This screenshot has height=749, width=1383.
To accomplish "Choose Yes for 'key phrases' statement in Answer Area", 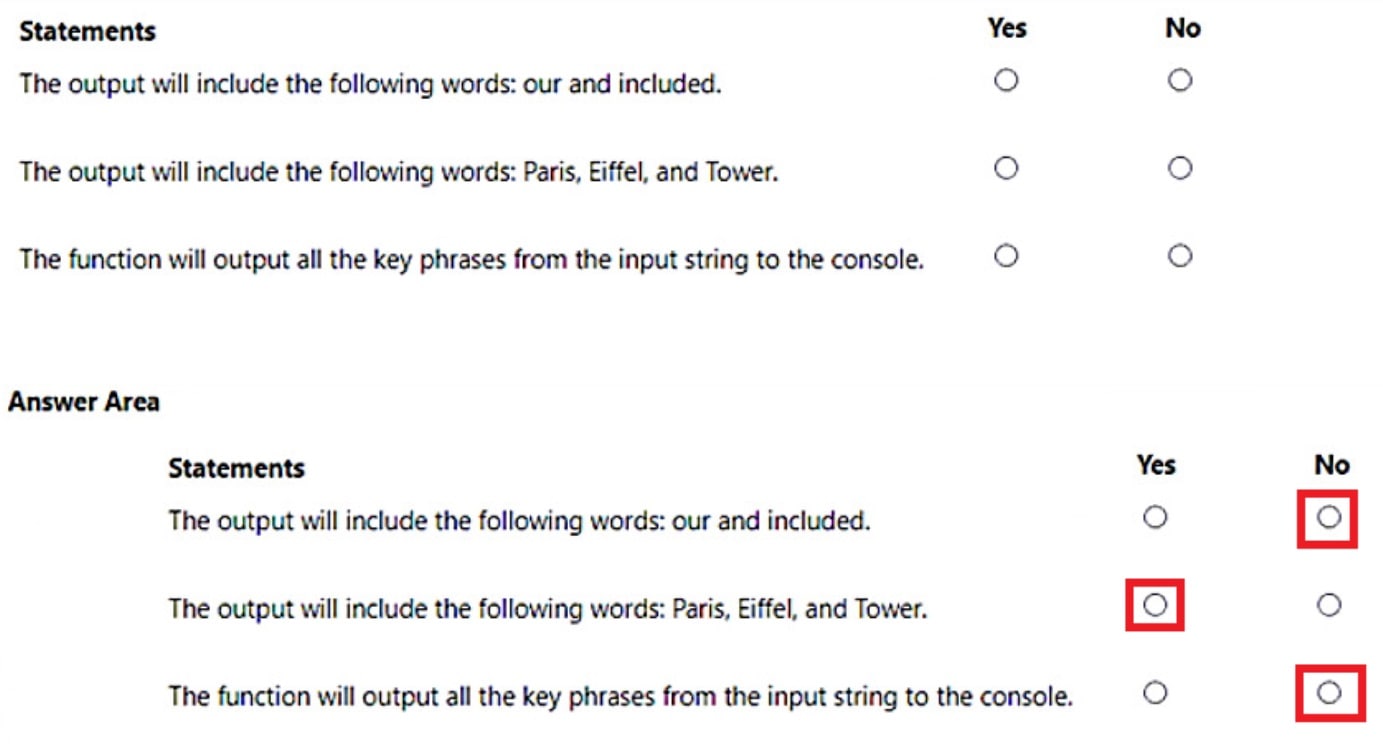I will click(1155, 692).
